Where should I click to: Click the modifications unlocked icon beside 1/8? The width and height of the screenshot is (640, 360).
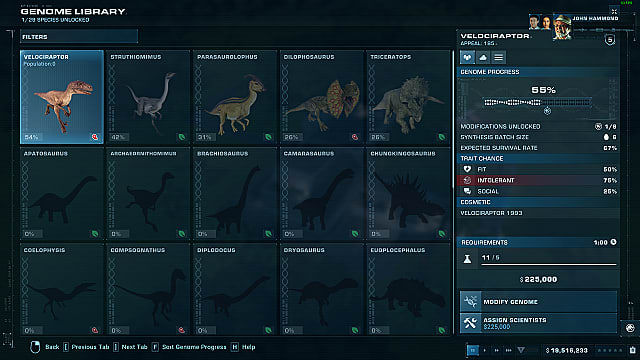tap(598, 127)
